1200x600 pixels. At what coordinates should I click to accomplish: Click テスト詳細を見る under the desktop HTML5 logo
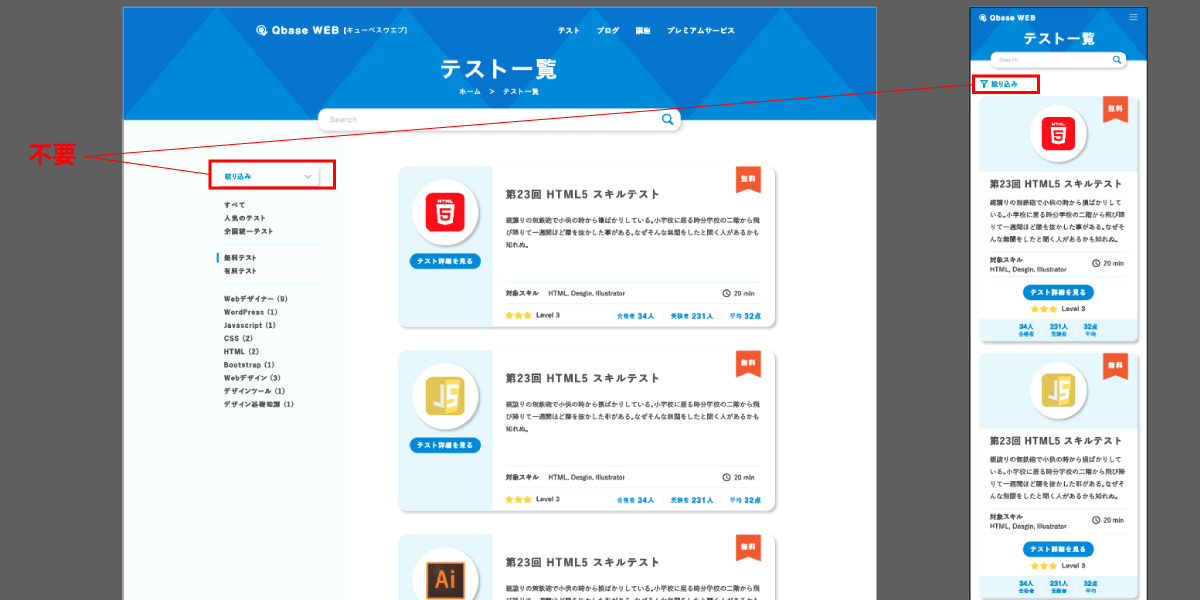coord(445,261)
